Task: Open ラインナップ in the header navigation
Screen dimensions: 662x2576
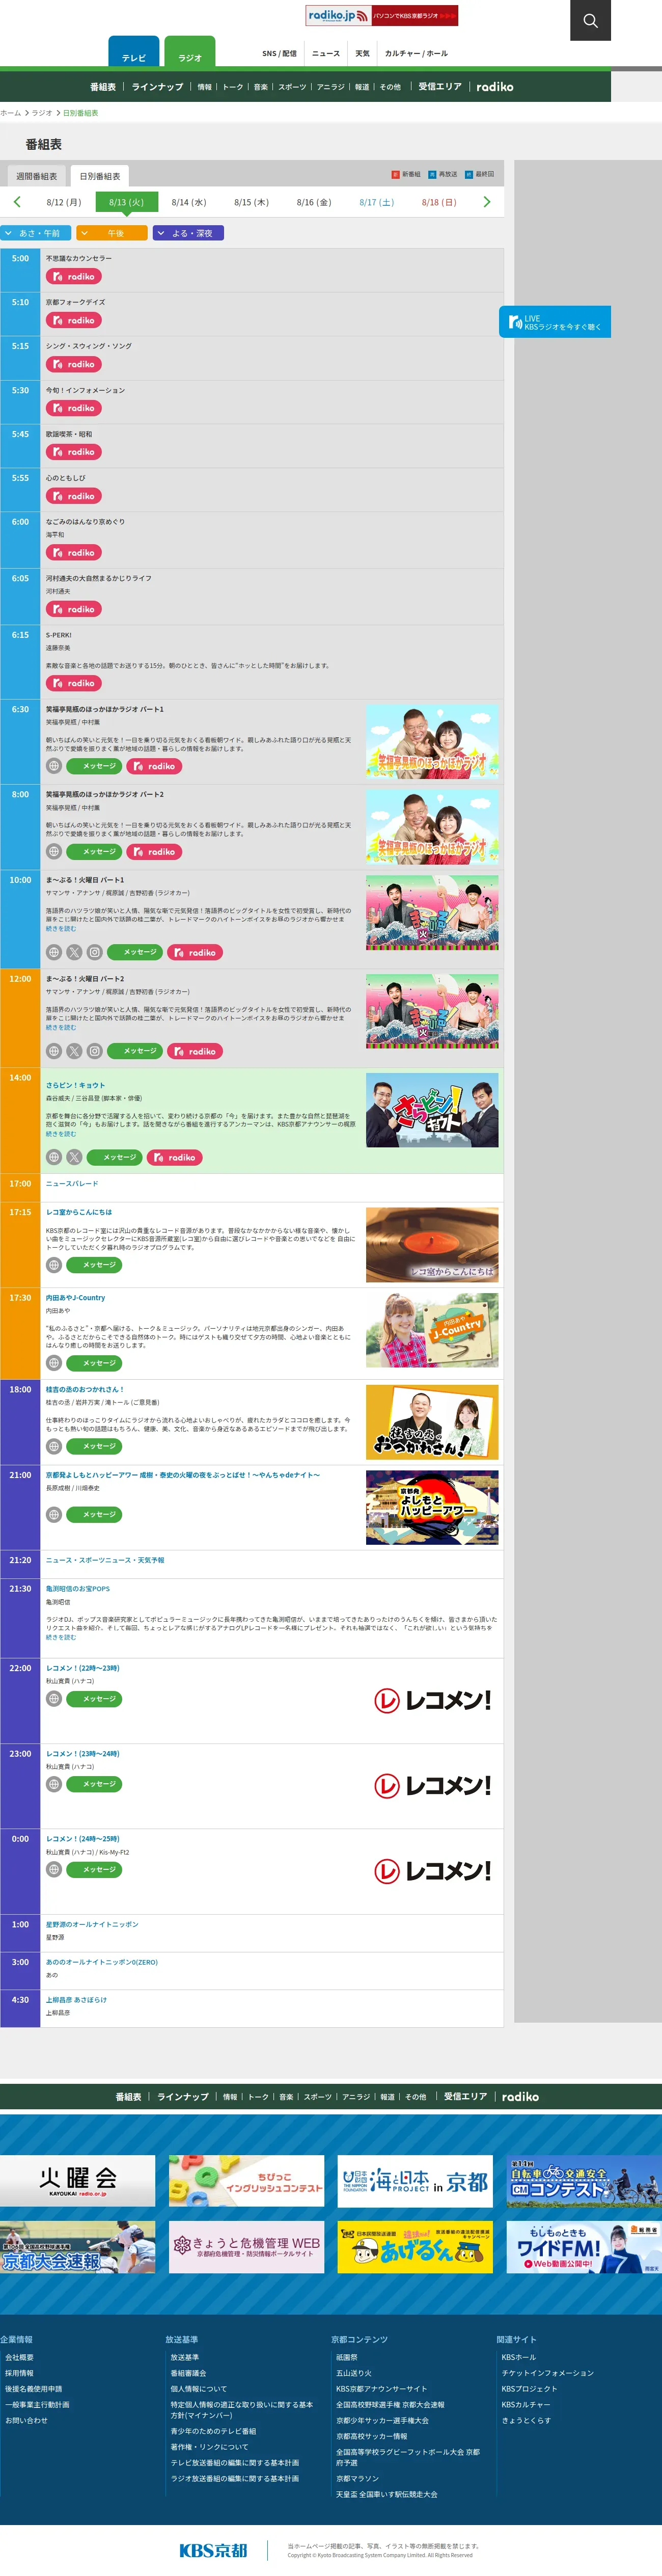Action: coord(158,87)
